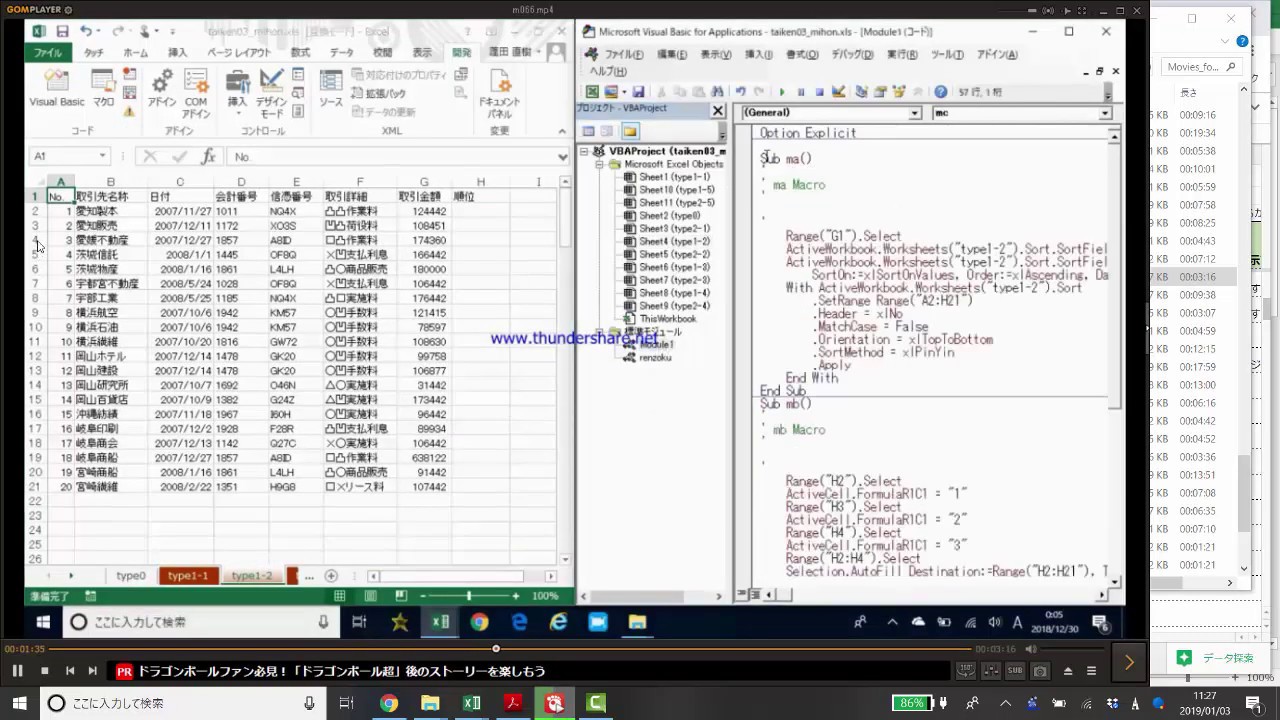The image size is (1280, 720).
Task: Click the insert function fx icon
Action: click(208, 156)
